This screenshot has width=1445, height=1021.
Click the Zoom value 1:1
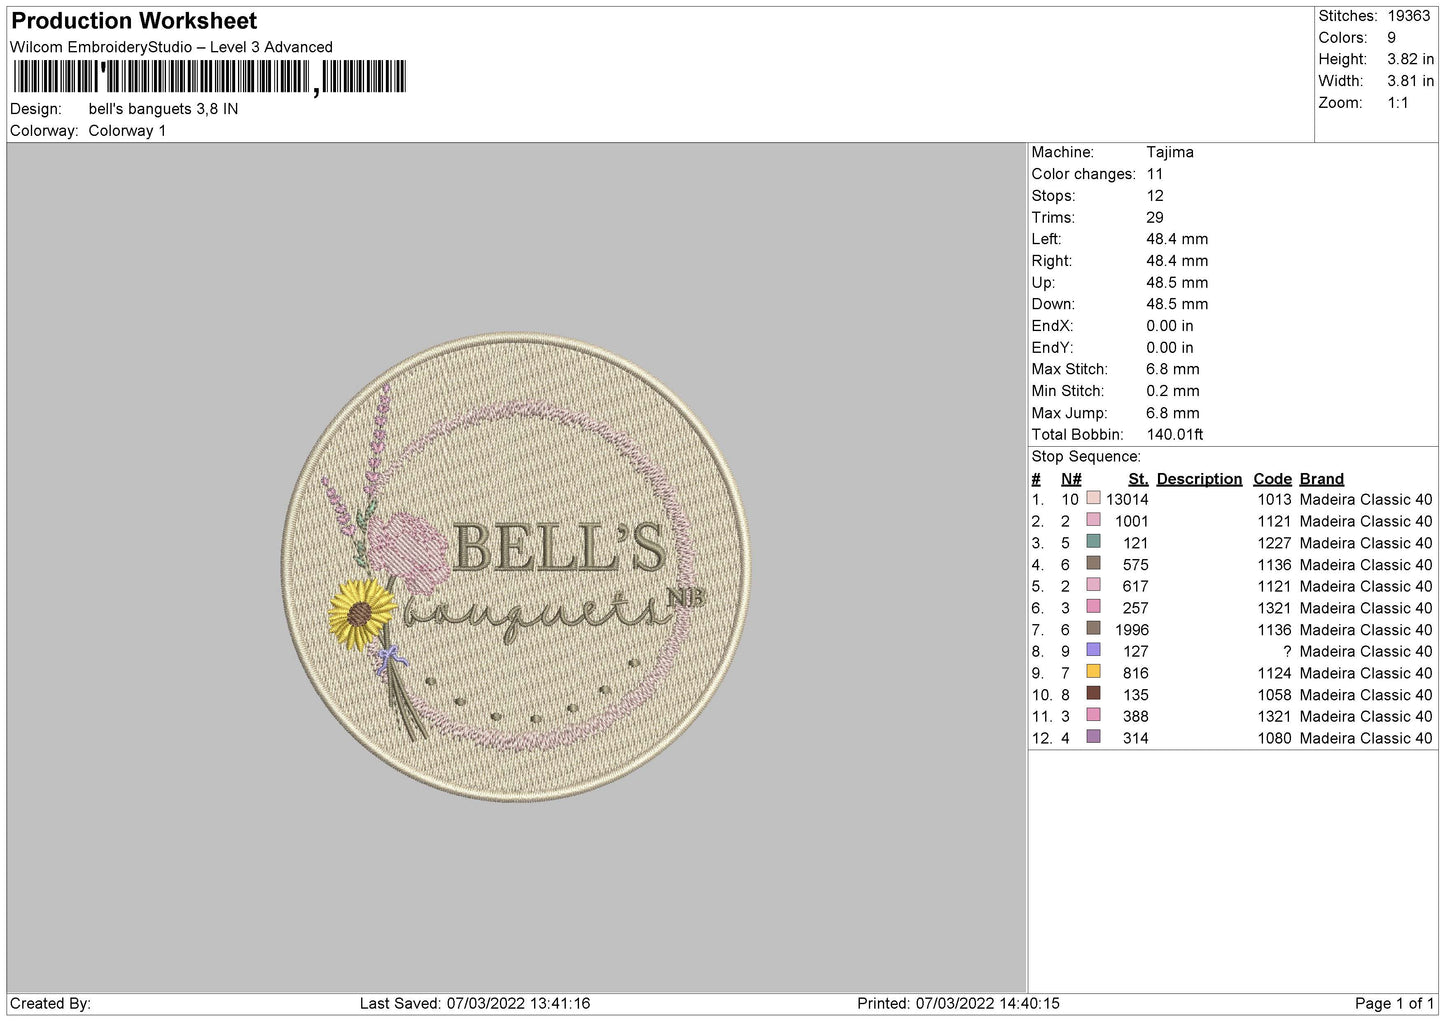point(1397,103)
